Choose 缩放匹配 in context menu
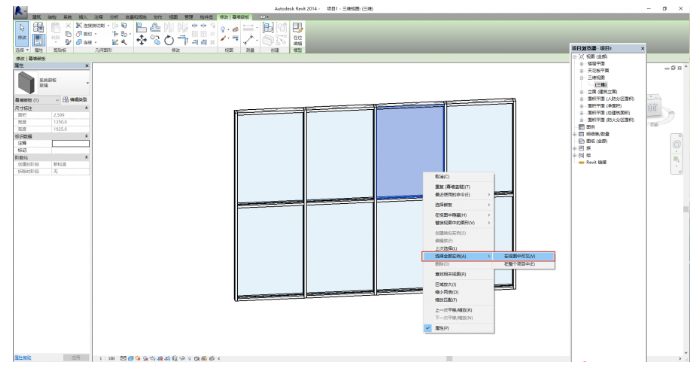The image size is (700, 367). coord(458,300)
